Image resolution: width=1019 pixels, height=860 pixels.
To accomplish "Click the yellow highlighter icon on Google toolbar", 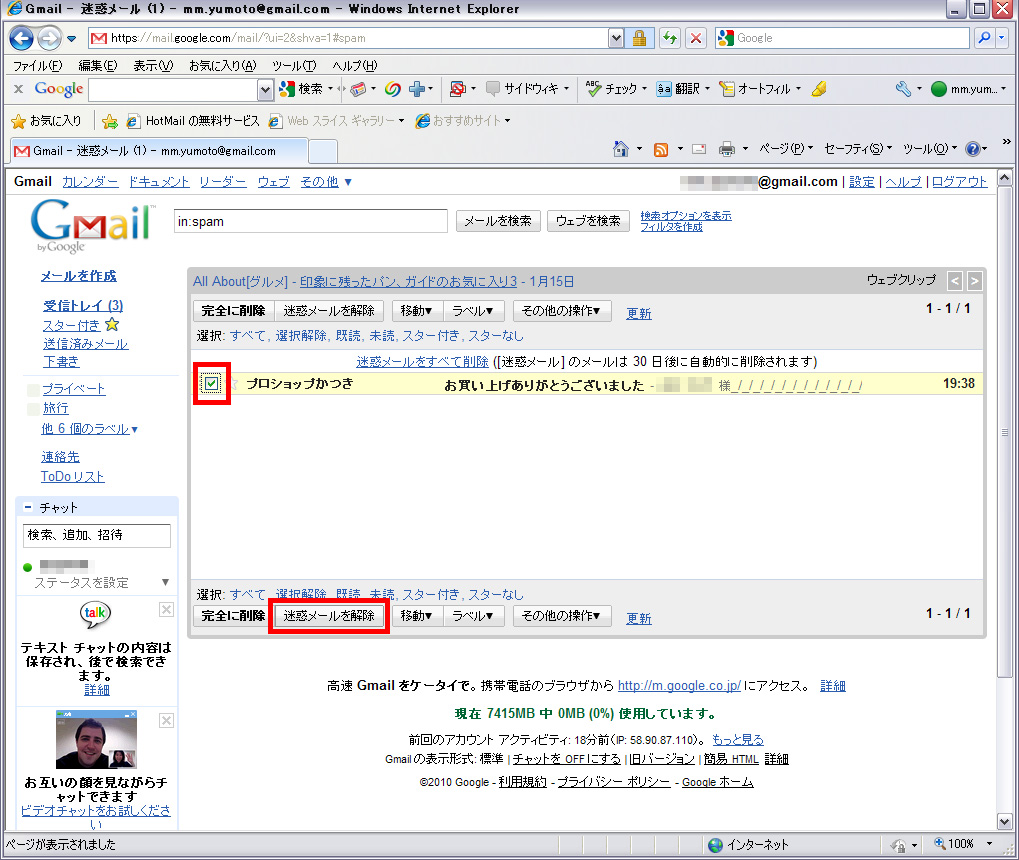I will click(x=819, y=89).
